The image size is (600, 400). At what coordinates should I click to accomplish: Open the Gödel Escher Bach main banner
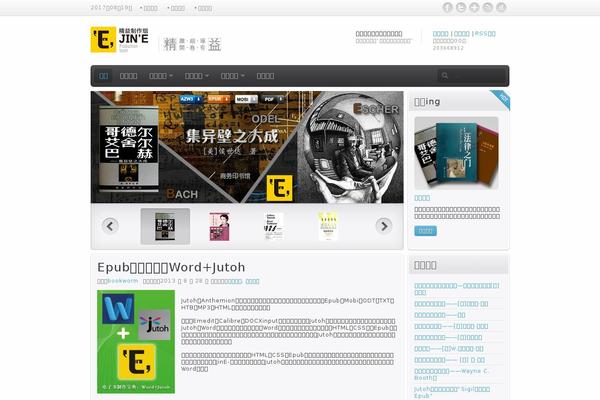(247, 147)
